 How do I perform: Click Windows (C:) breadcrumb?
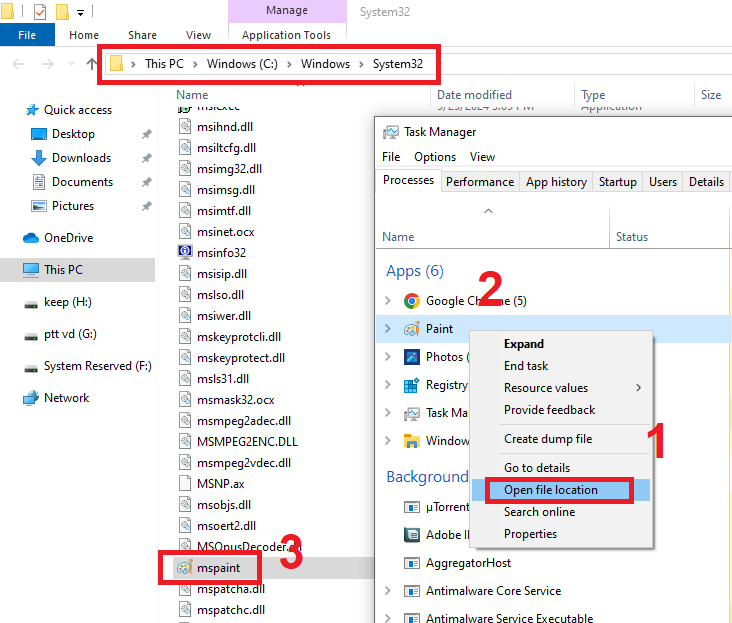[x=242, y=63]
